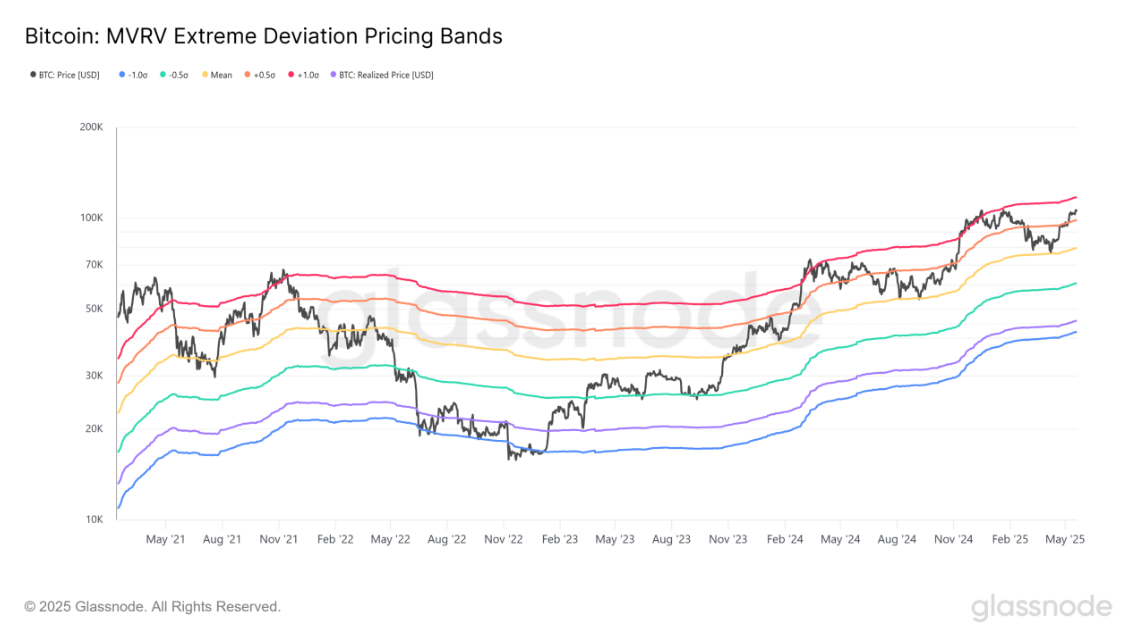
Task: Select the May '21 x-axis date label
Action: coord(165,539)
